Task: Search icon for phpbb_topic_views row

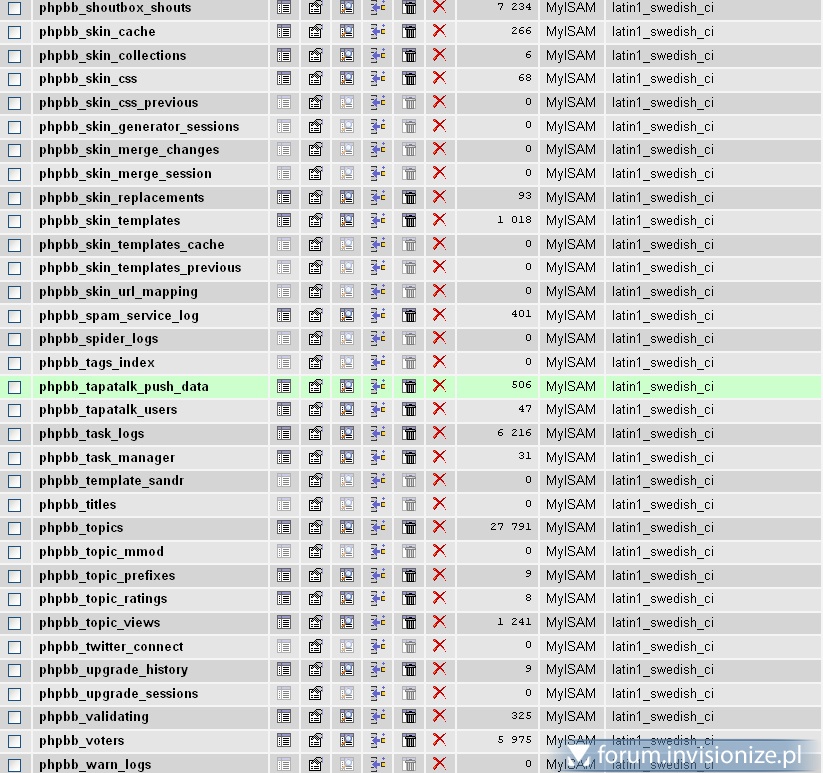Action: pos(346,622)
